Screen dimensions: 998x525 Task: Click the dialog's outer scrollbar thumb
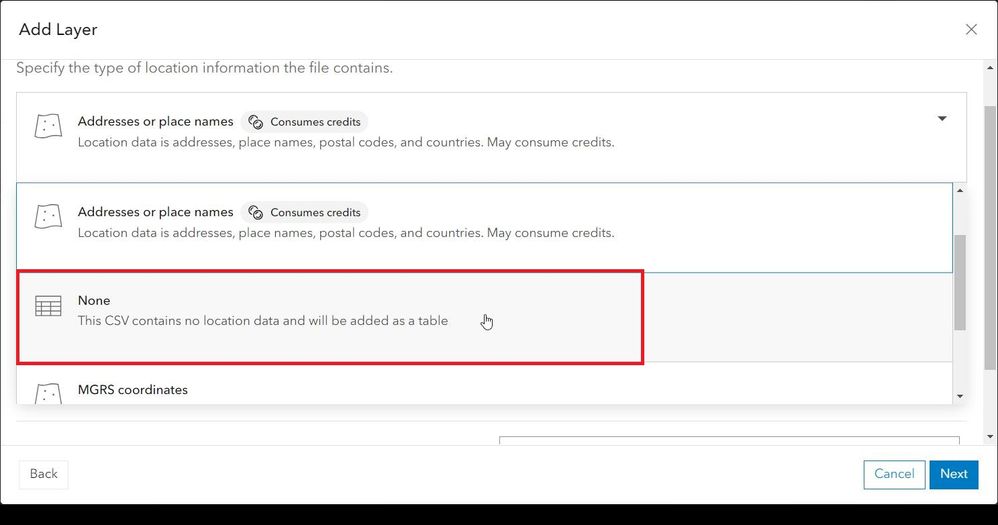[x=990, y=237]
